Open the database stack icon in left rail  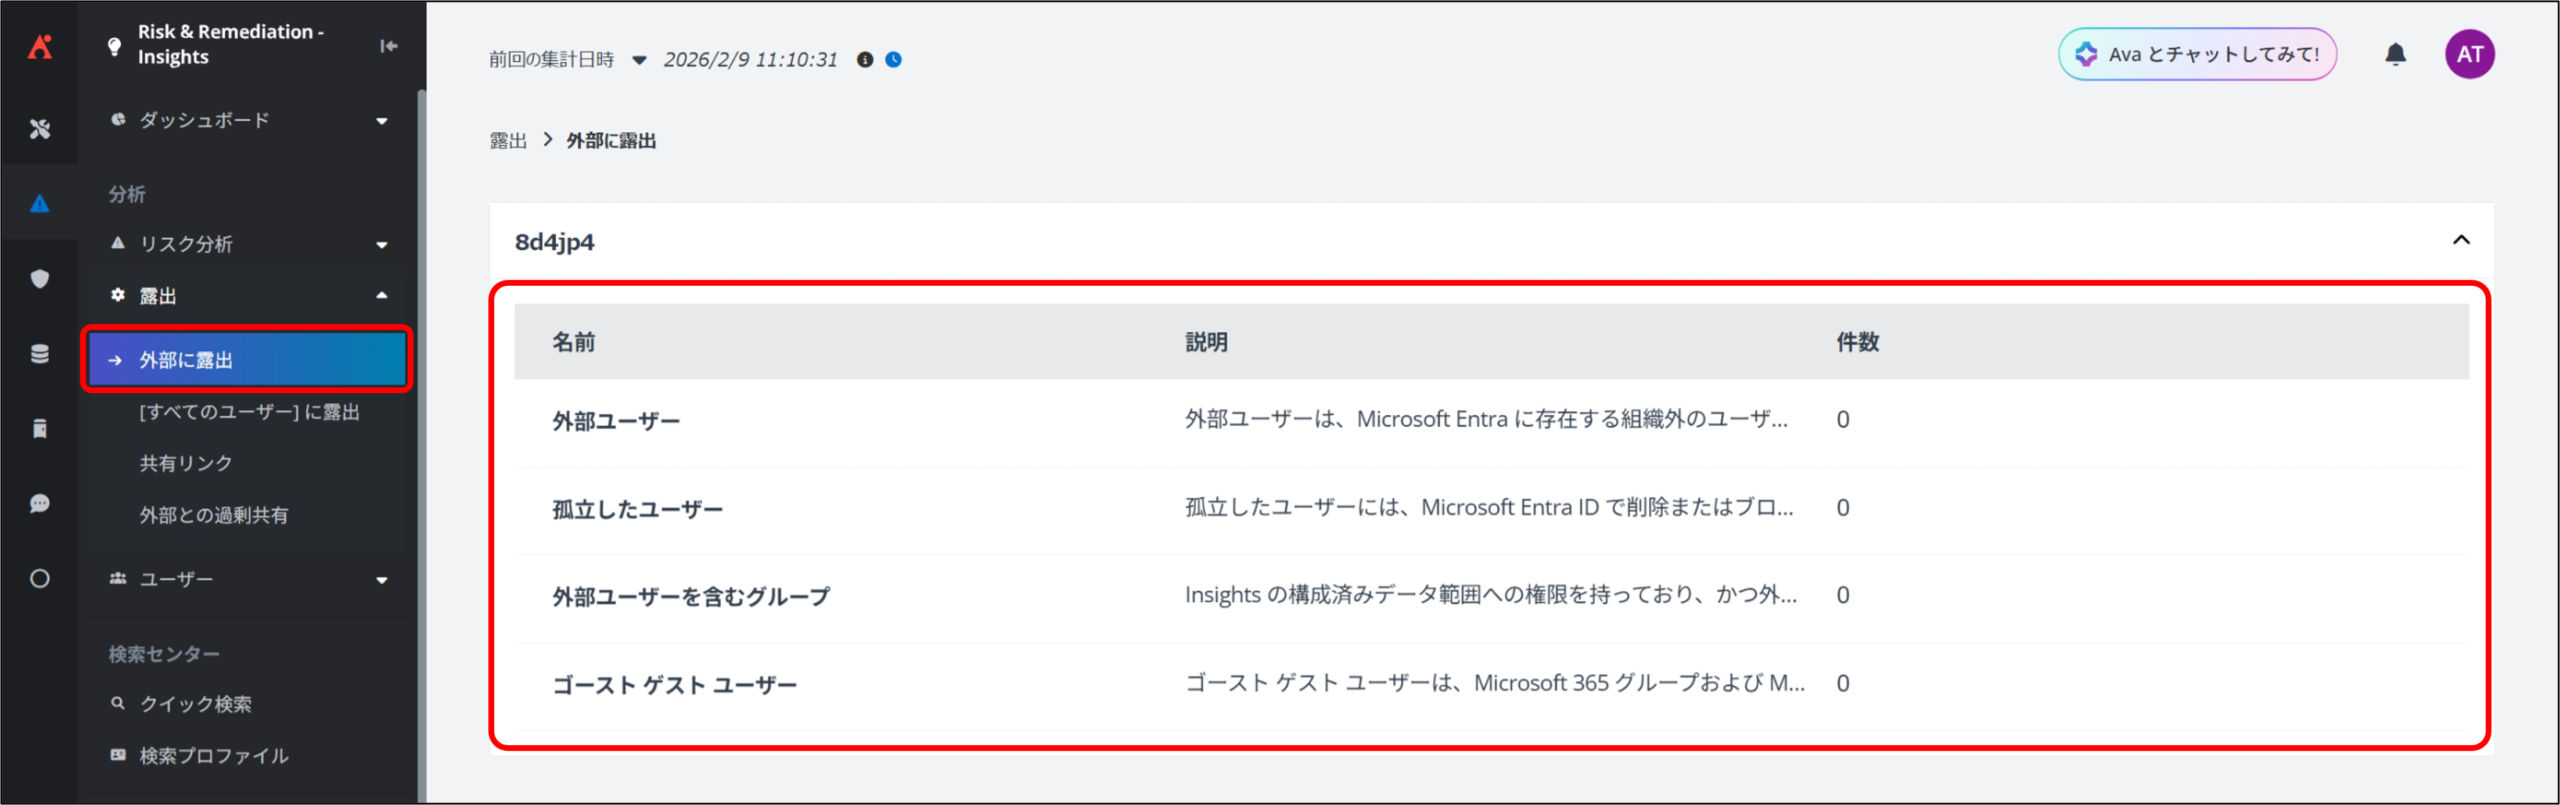click(40, 354)
